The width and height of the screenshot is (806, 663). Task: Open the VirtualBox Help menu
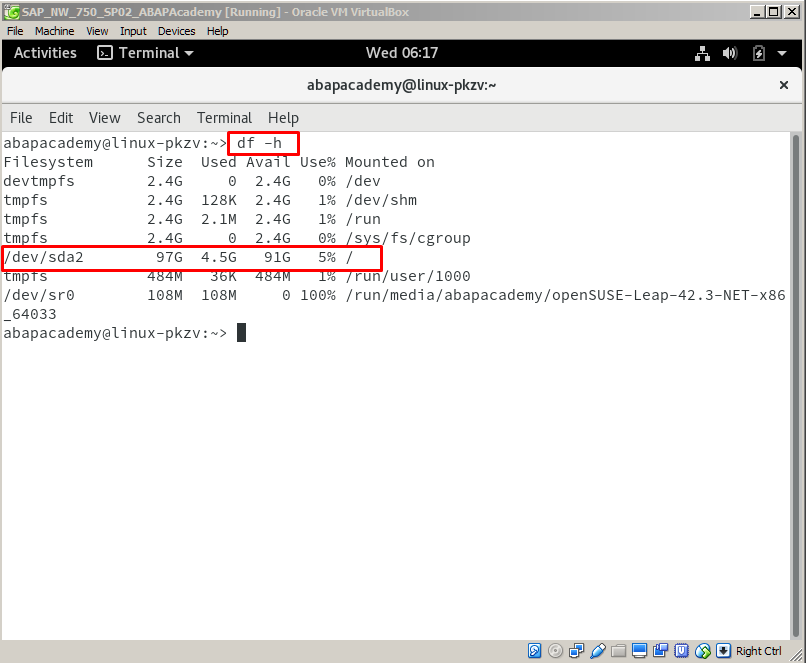217,31
